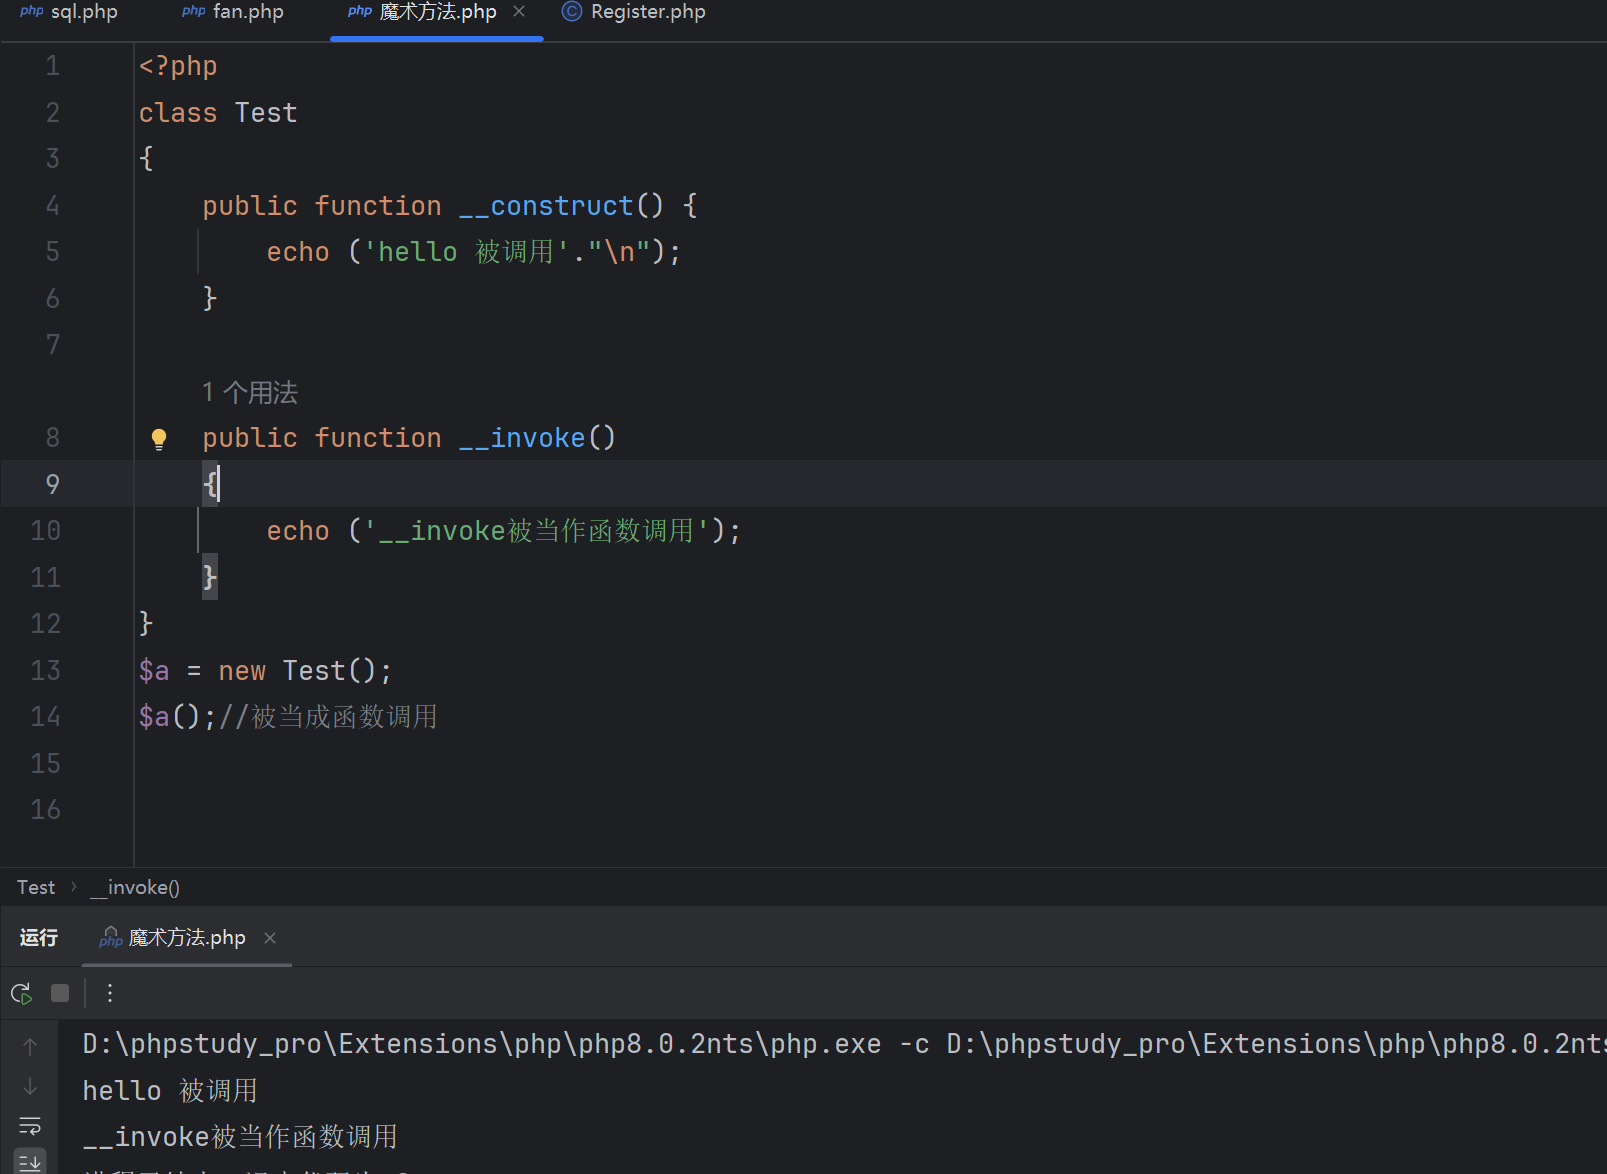1607x1174 pixels.
Task: Click the 'class Test' declaration
Action: point(218,113)
